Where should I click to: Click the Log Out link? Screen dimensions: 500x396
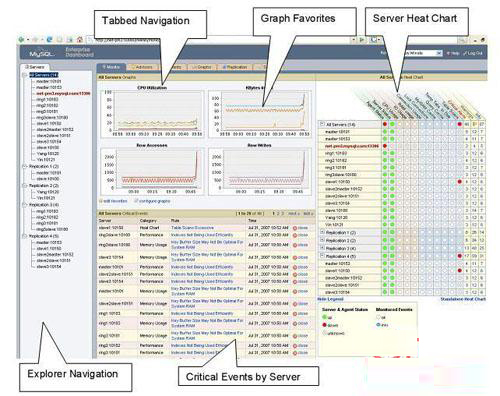coord(473,53)
